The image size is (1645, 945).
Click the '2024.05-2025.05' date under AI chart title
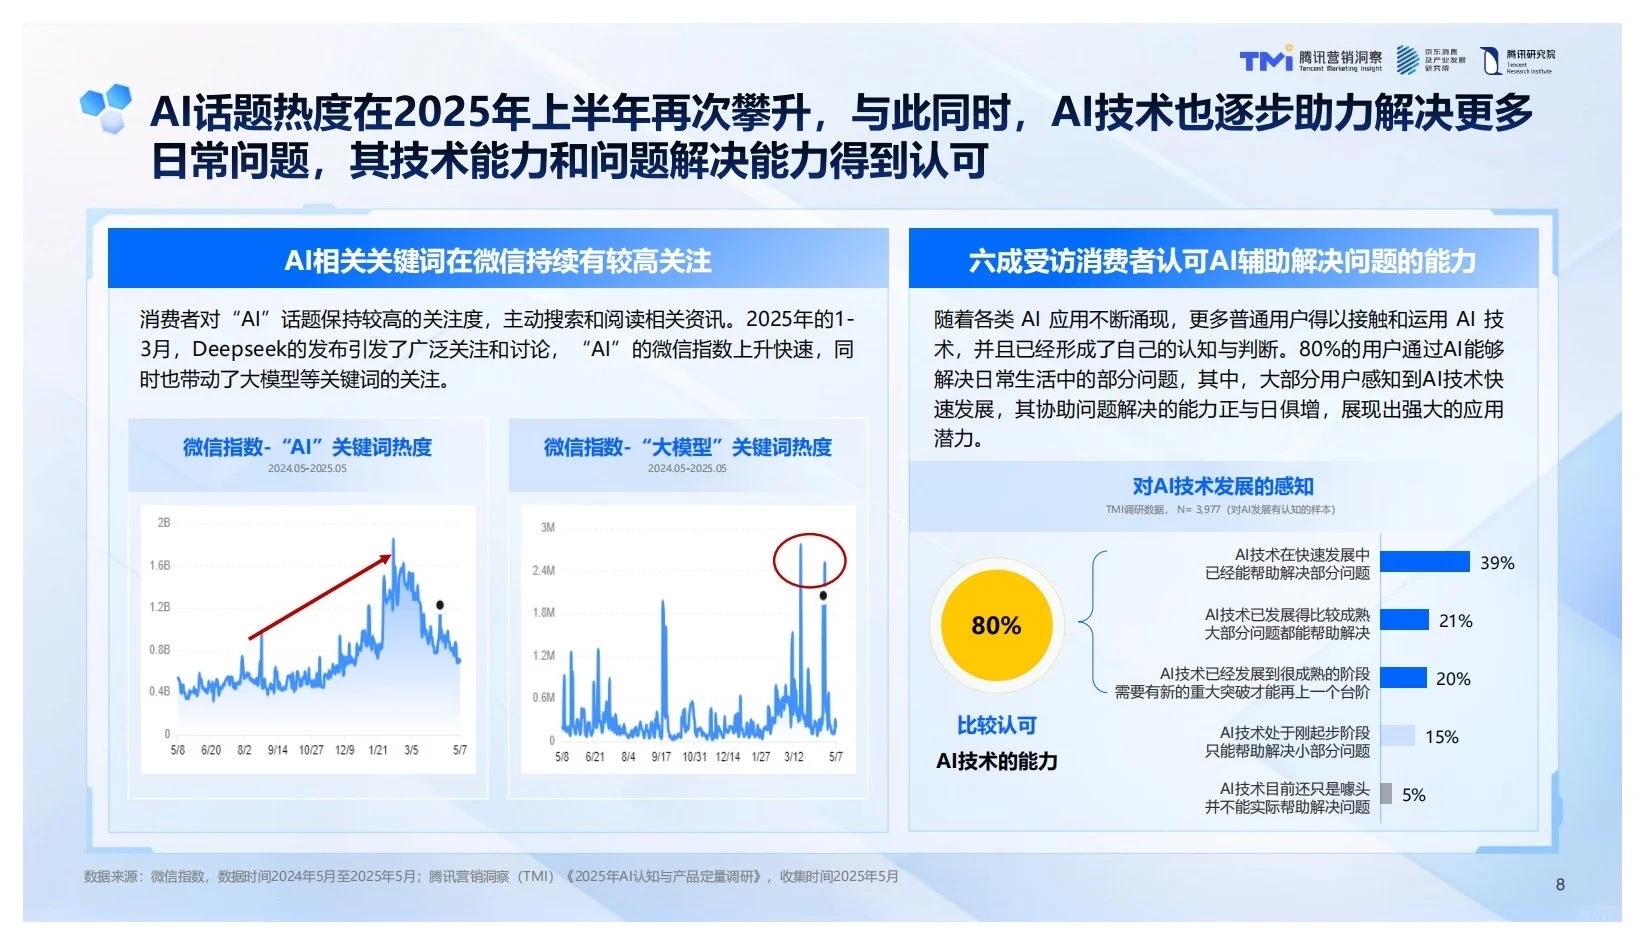pyautogui.click(x=307, y=468)
